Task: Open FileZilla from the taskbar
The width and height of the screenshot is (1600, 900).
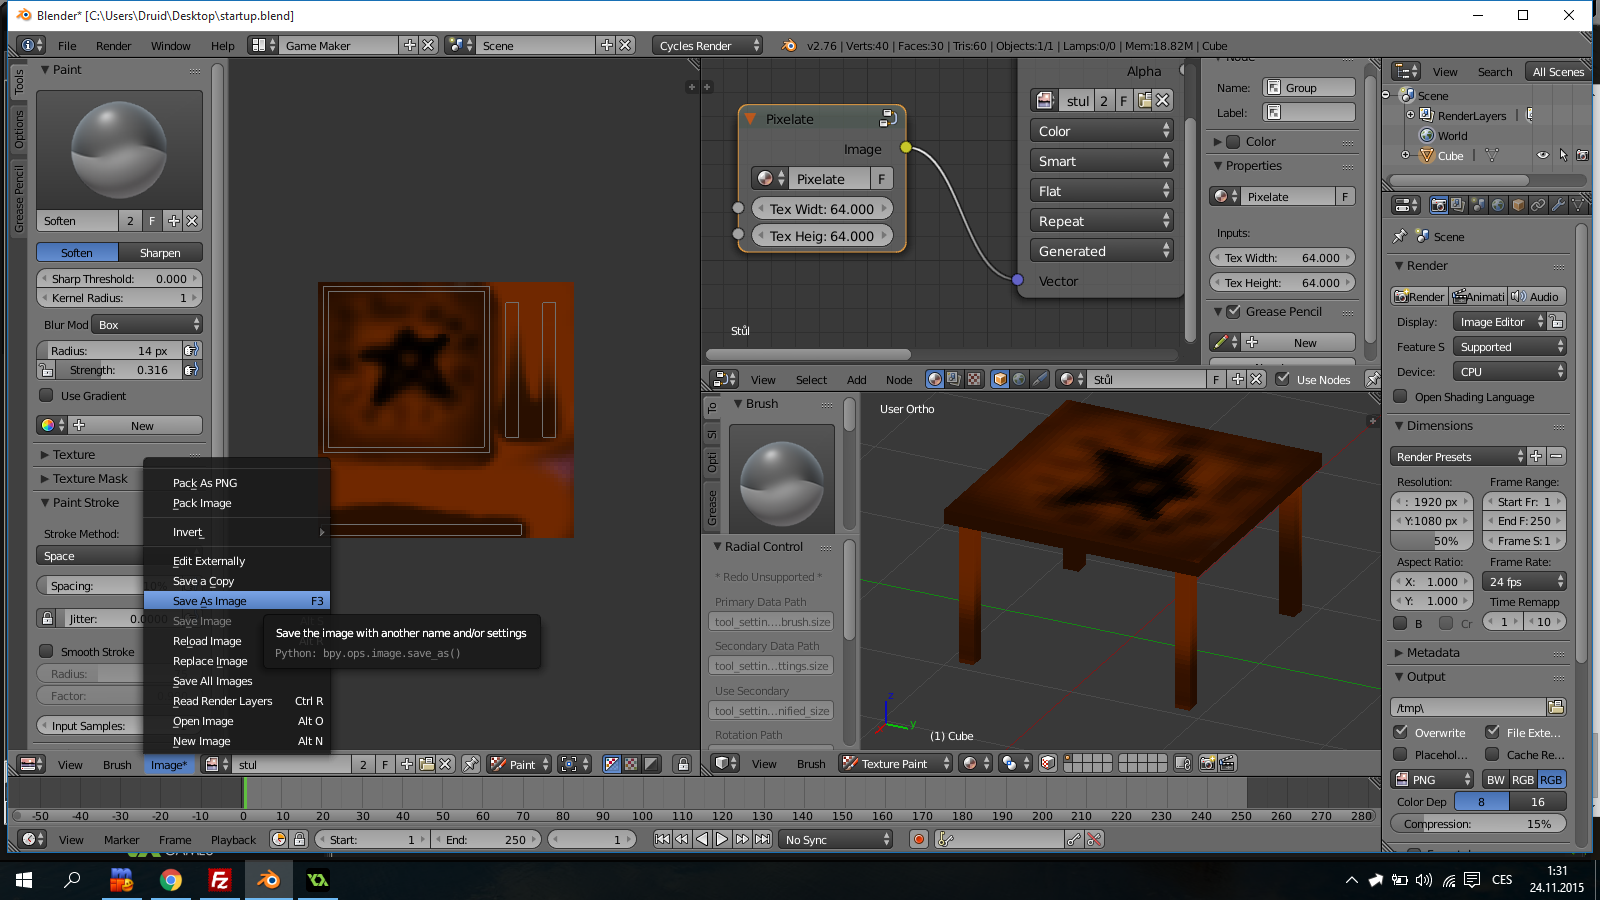Action: [218, 881]
